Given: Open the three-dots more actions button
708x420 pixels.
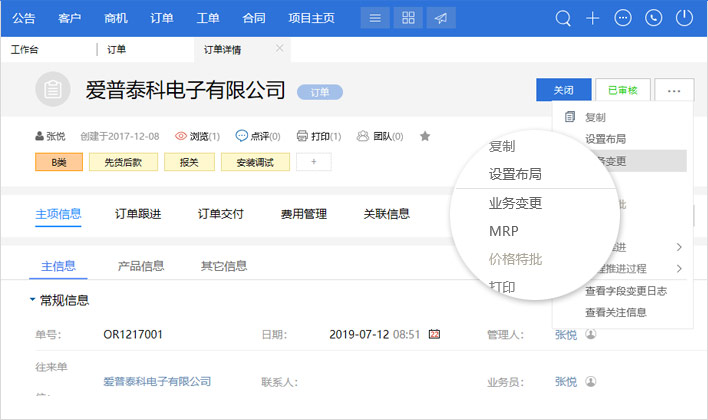Looking at the screenshot, I should (674, 90).
